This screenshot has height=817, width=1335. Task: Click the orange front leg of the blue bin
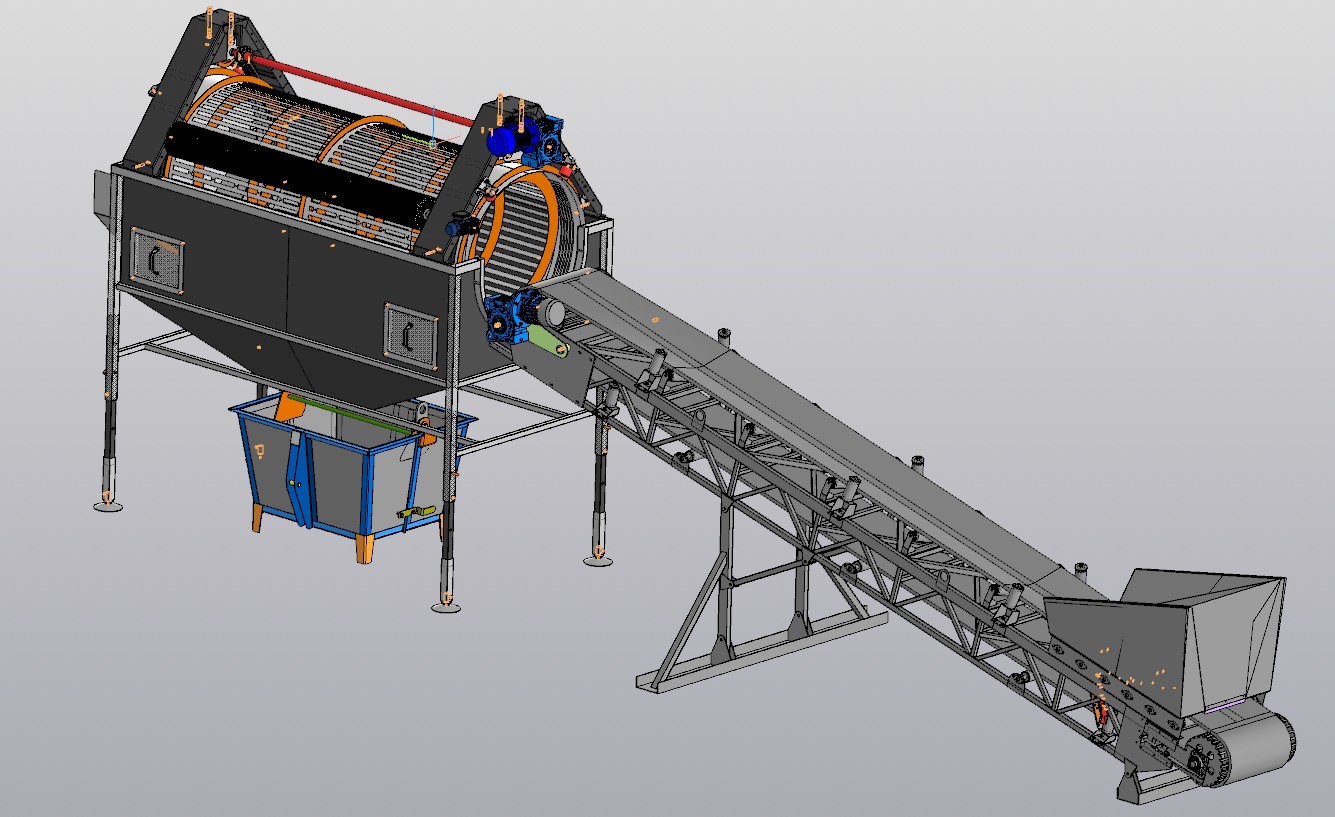[x=365, y=549]
